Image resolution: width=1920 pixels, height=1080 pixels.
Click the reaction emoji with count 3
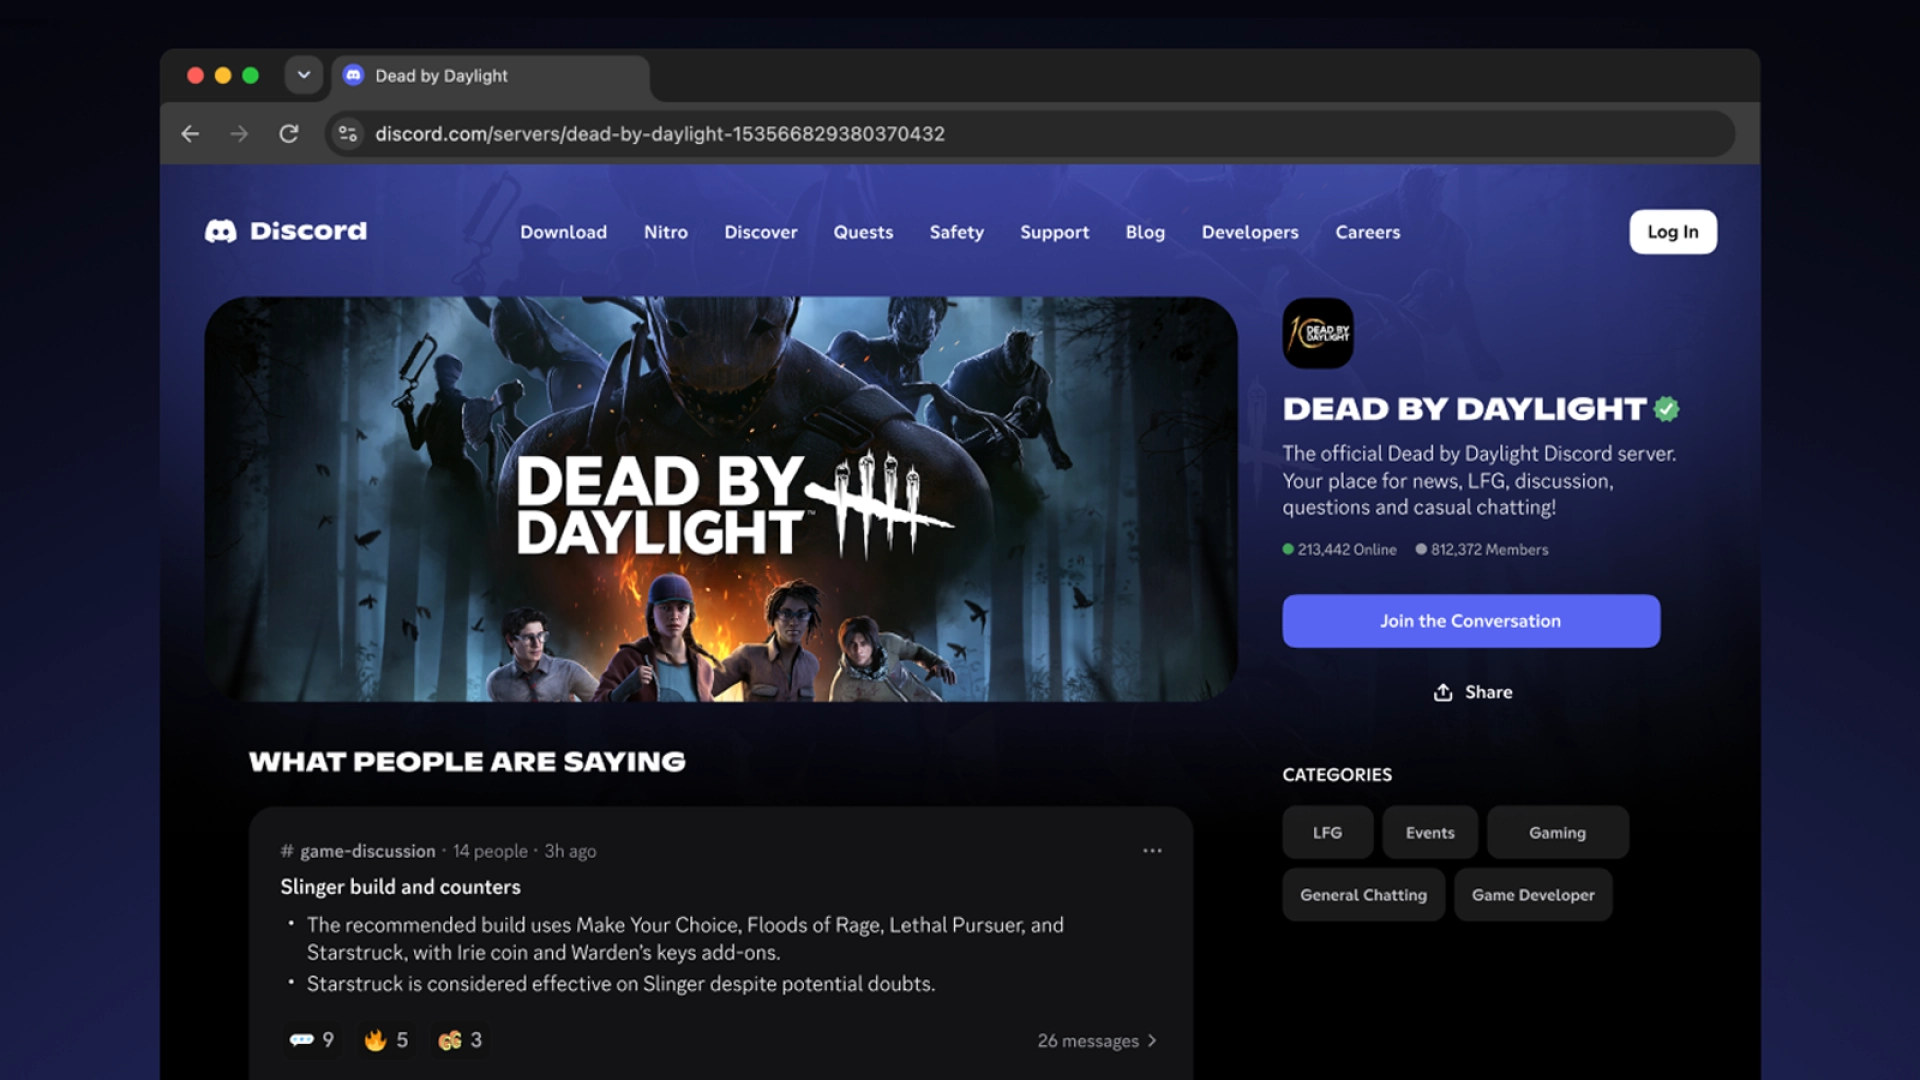460,1040
